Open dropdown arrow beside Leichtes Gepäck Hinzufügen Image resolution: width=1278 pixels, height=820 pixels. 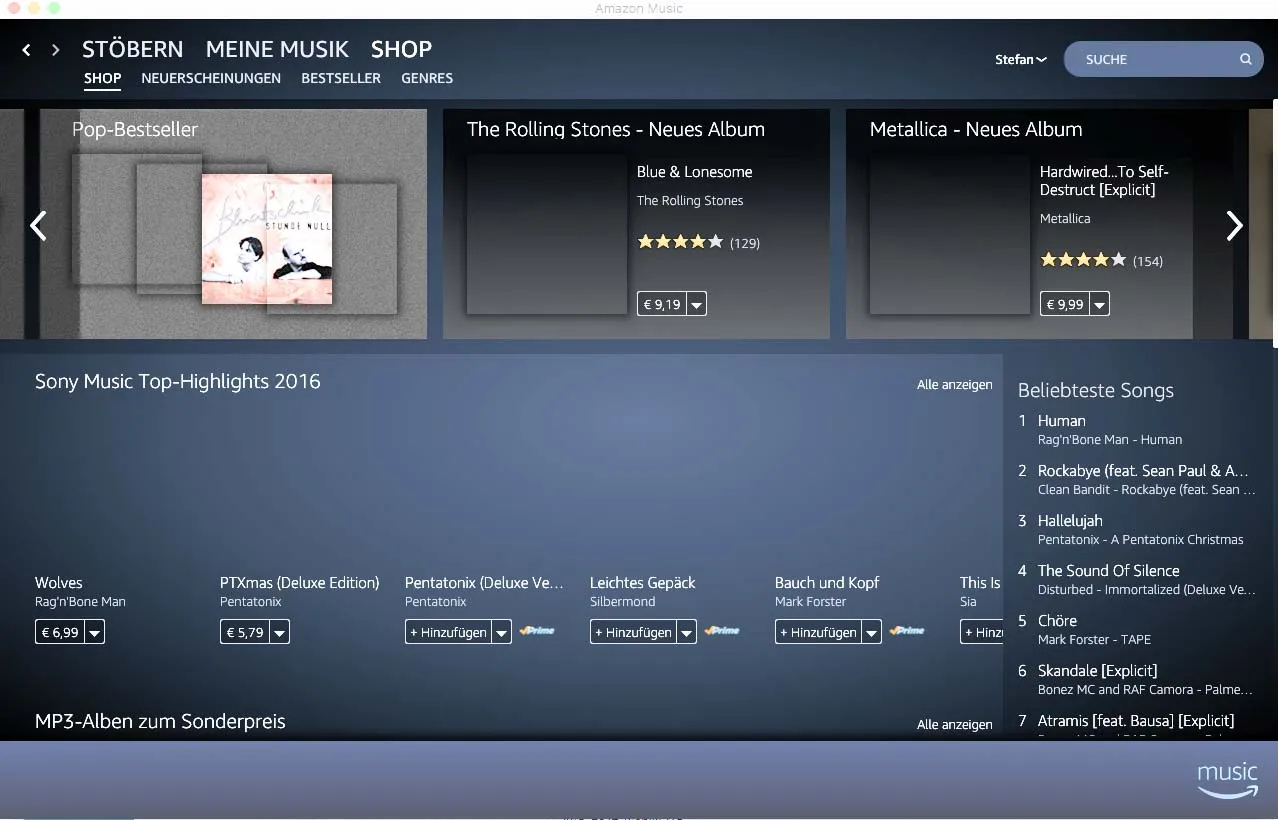(686, 633)
